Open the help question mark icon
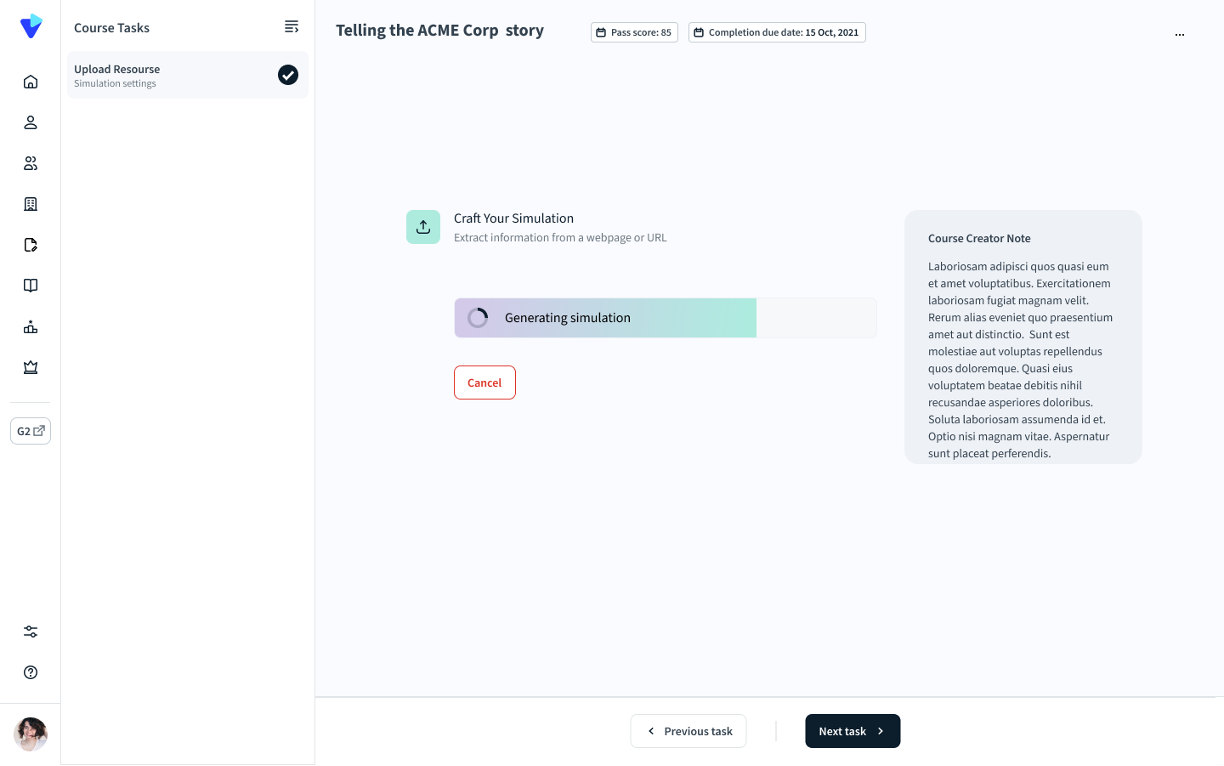 31,672
